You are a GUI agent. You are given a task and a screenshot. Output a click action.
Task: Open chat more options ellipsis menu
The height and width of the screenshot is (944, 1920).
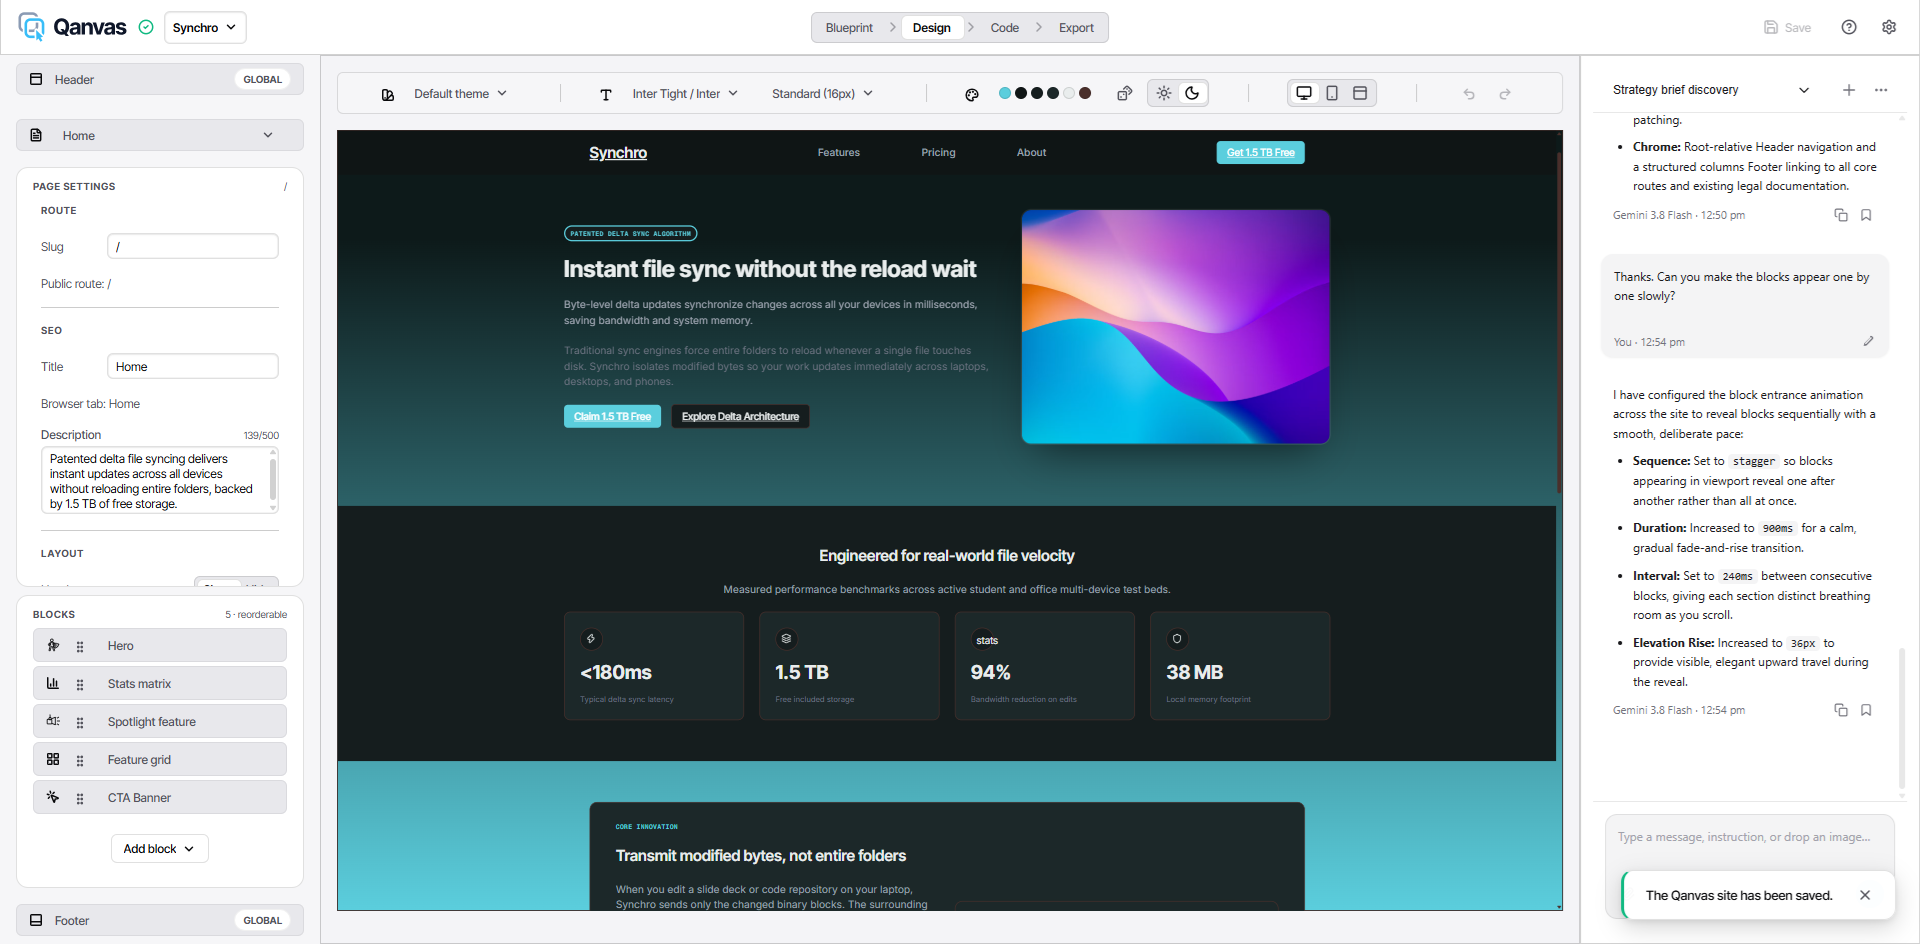pos(1881,90)
